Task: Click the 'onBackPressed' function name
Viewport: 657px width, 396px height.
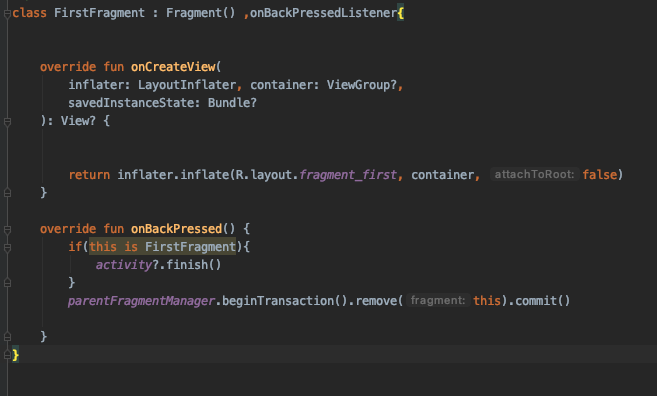Action: (x=176, y=228)
